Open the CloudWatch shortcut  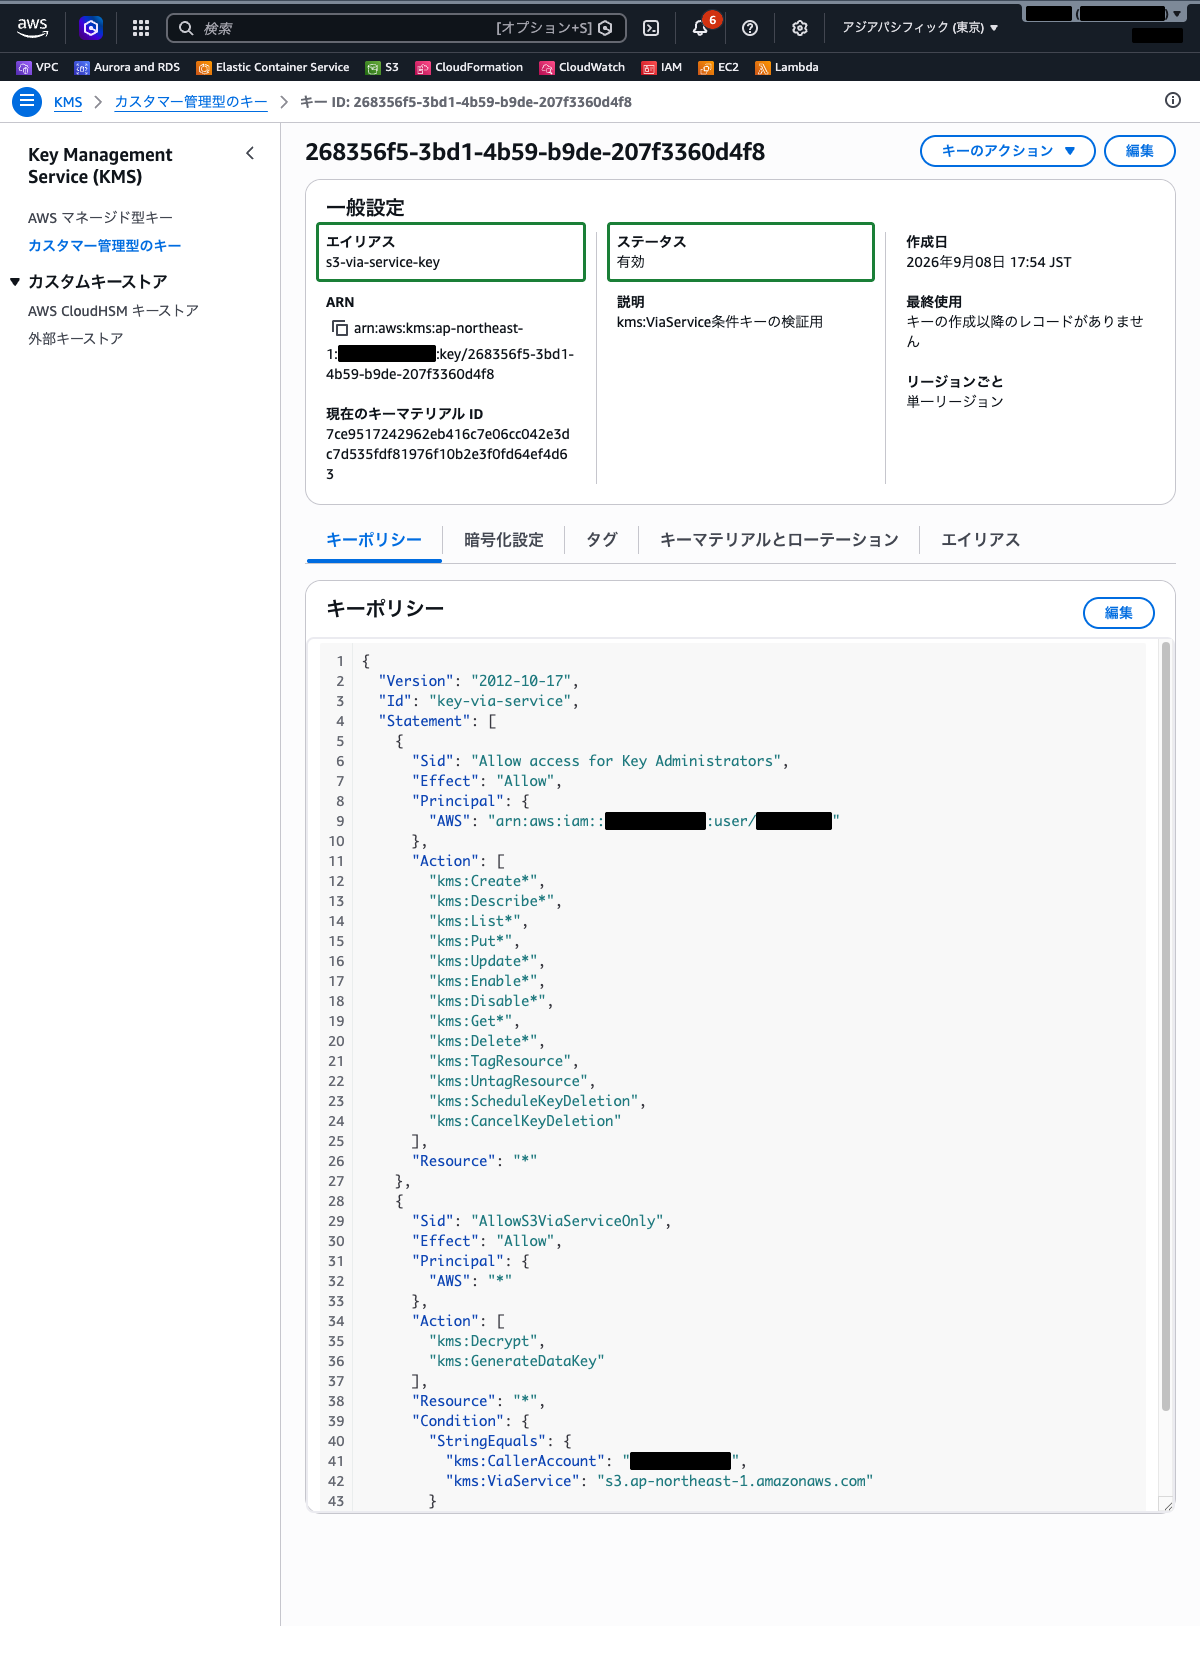(582, 67)
